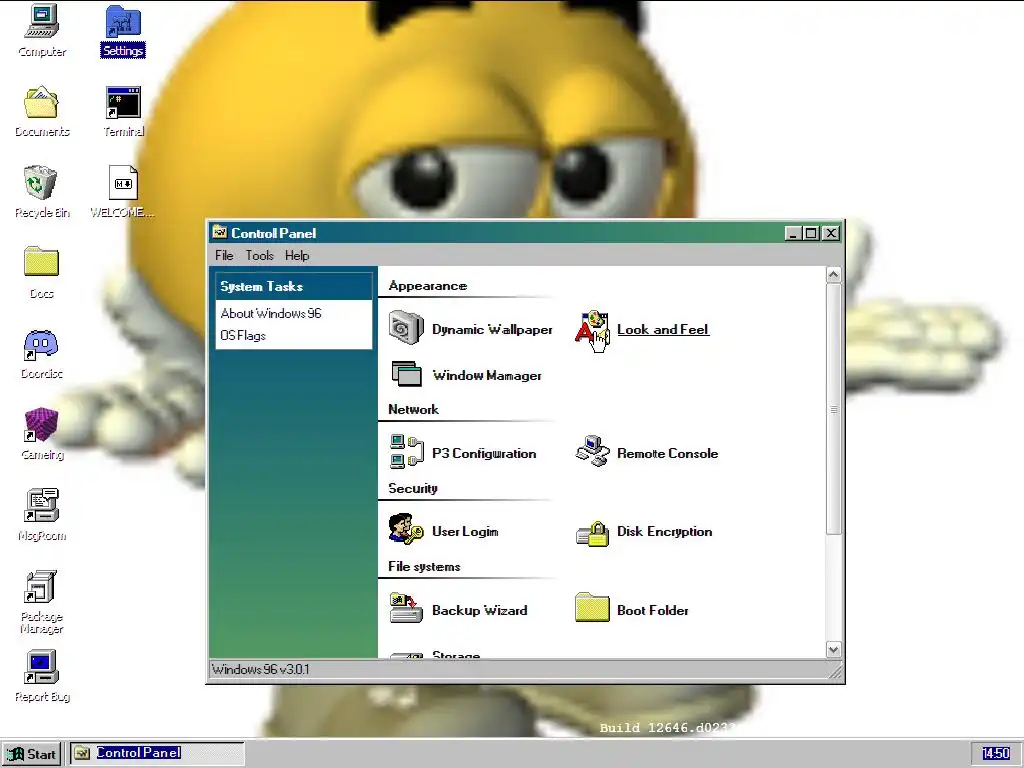1024x768 pixels.
Task: Select the WELCOME markdown file icon
Action: [x=123, y=182]
